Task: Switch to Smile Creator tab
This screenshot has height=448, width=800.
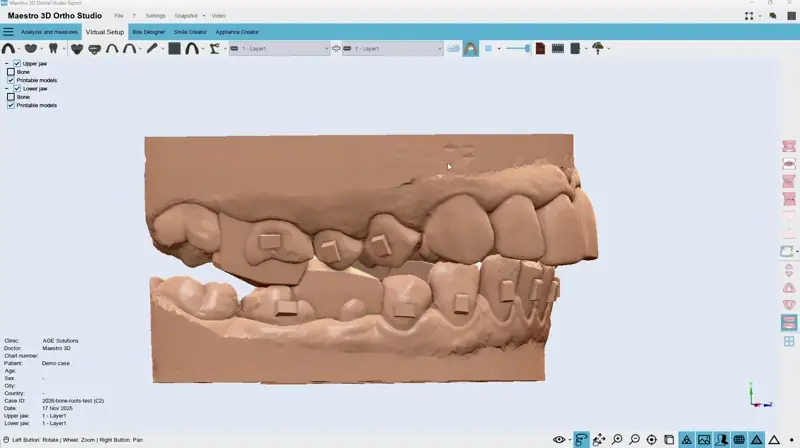Action: click(190, 32)
